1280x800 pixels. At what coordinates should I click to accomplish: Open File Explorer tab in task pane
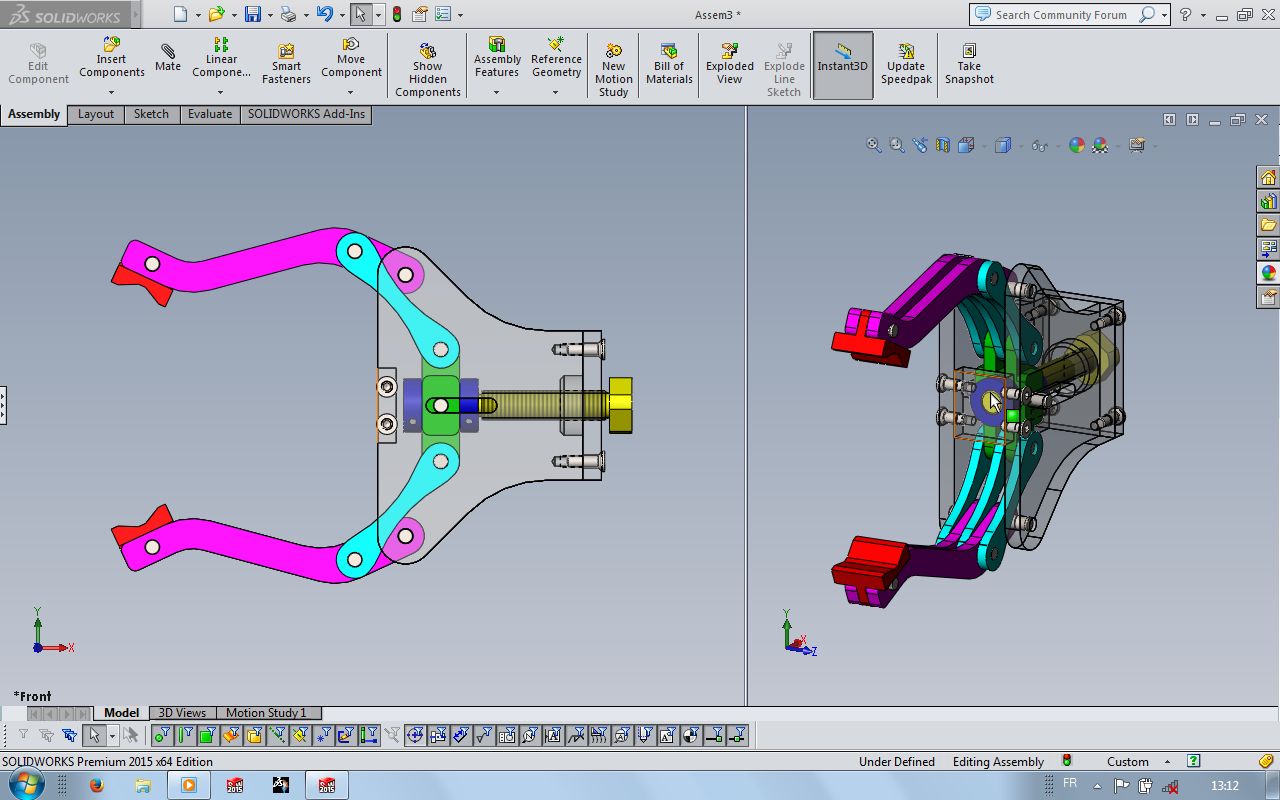[x=1268, y=225]
